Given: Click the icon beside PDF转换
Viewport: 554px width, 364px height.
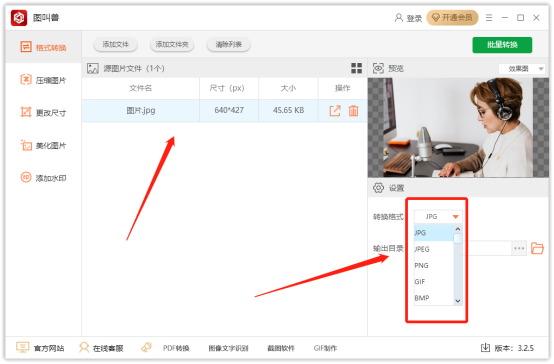Looking at the screenshot, I should [147, 347].
